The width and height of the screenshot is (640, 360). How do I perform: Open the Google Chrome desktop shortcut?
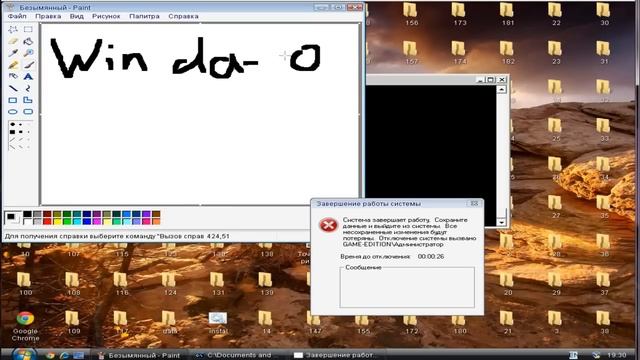point(25,326)
